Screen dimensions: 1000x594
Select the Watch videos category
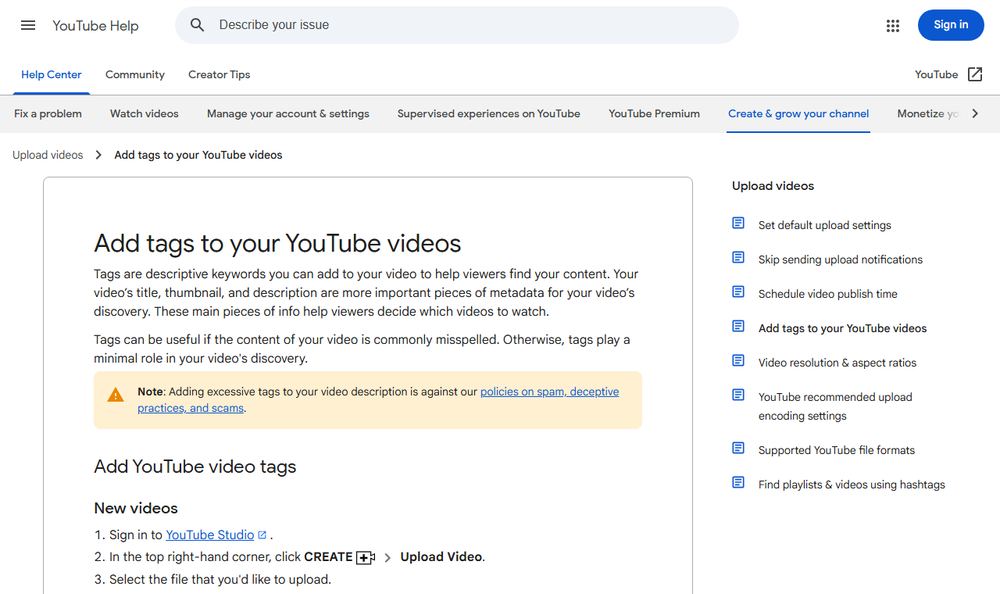144,114
